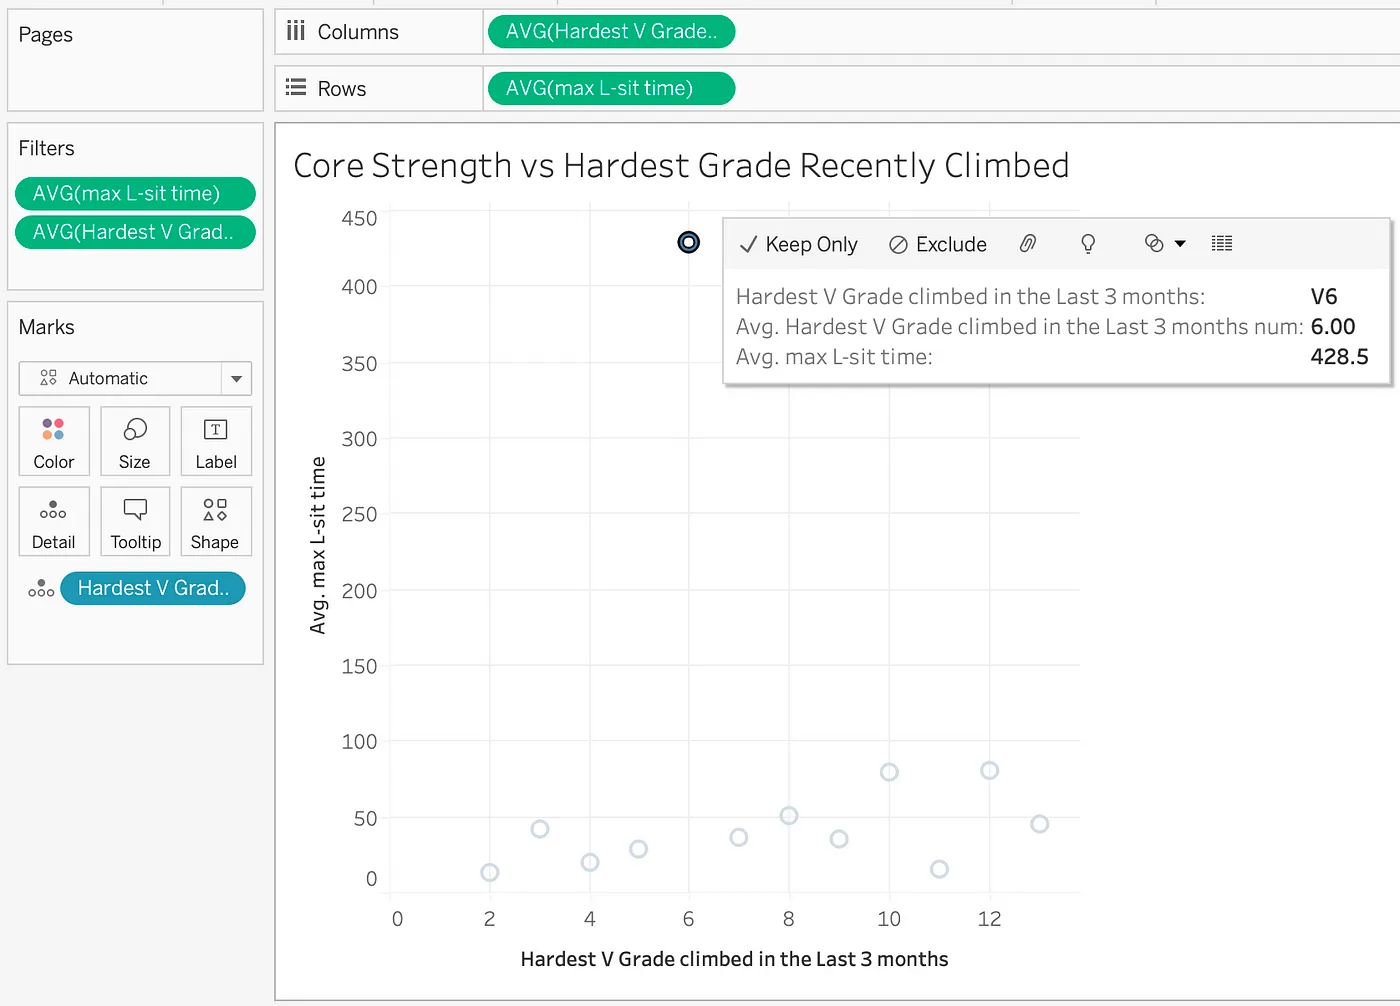Image resolution: width=1400 pixels, height=1006 pixels.
Task: Click the chart title Core Strength vs Hardest Grade
Action: pyautogui.click(x=681, y=166)
